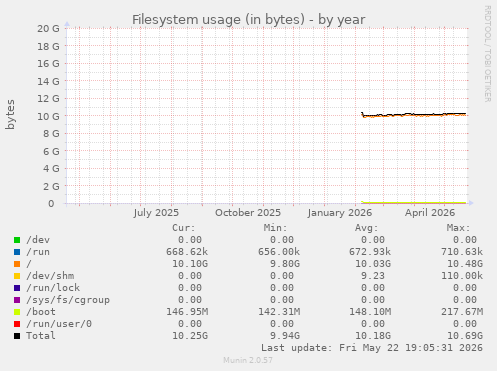This screenshot has width=497, height=371.
Task: Click the blue /run legend swatch
Action: [x=17, y=252]
